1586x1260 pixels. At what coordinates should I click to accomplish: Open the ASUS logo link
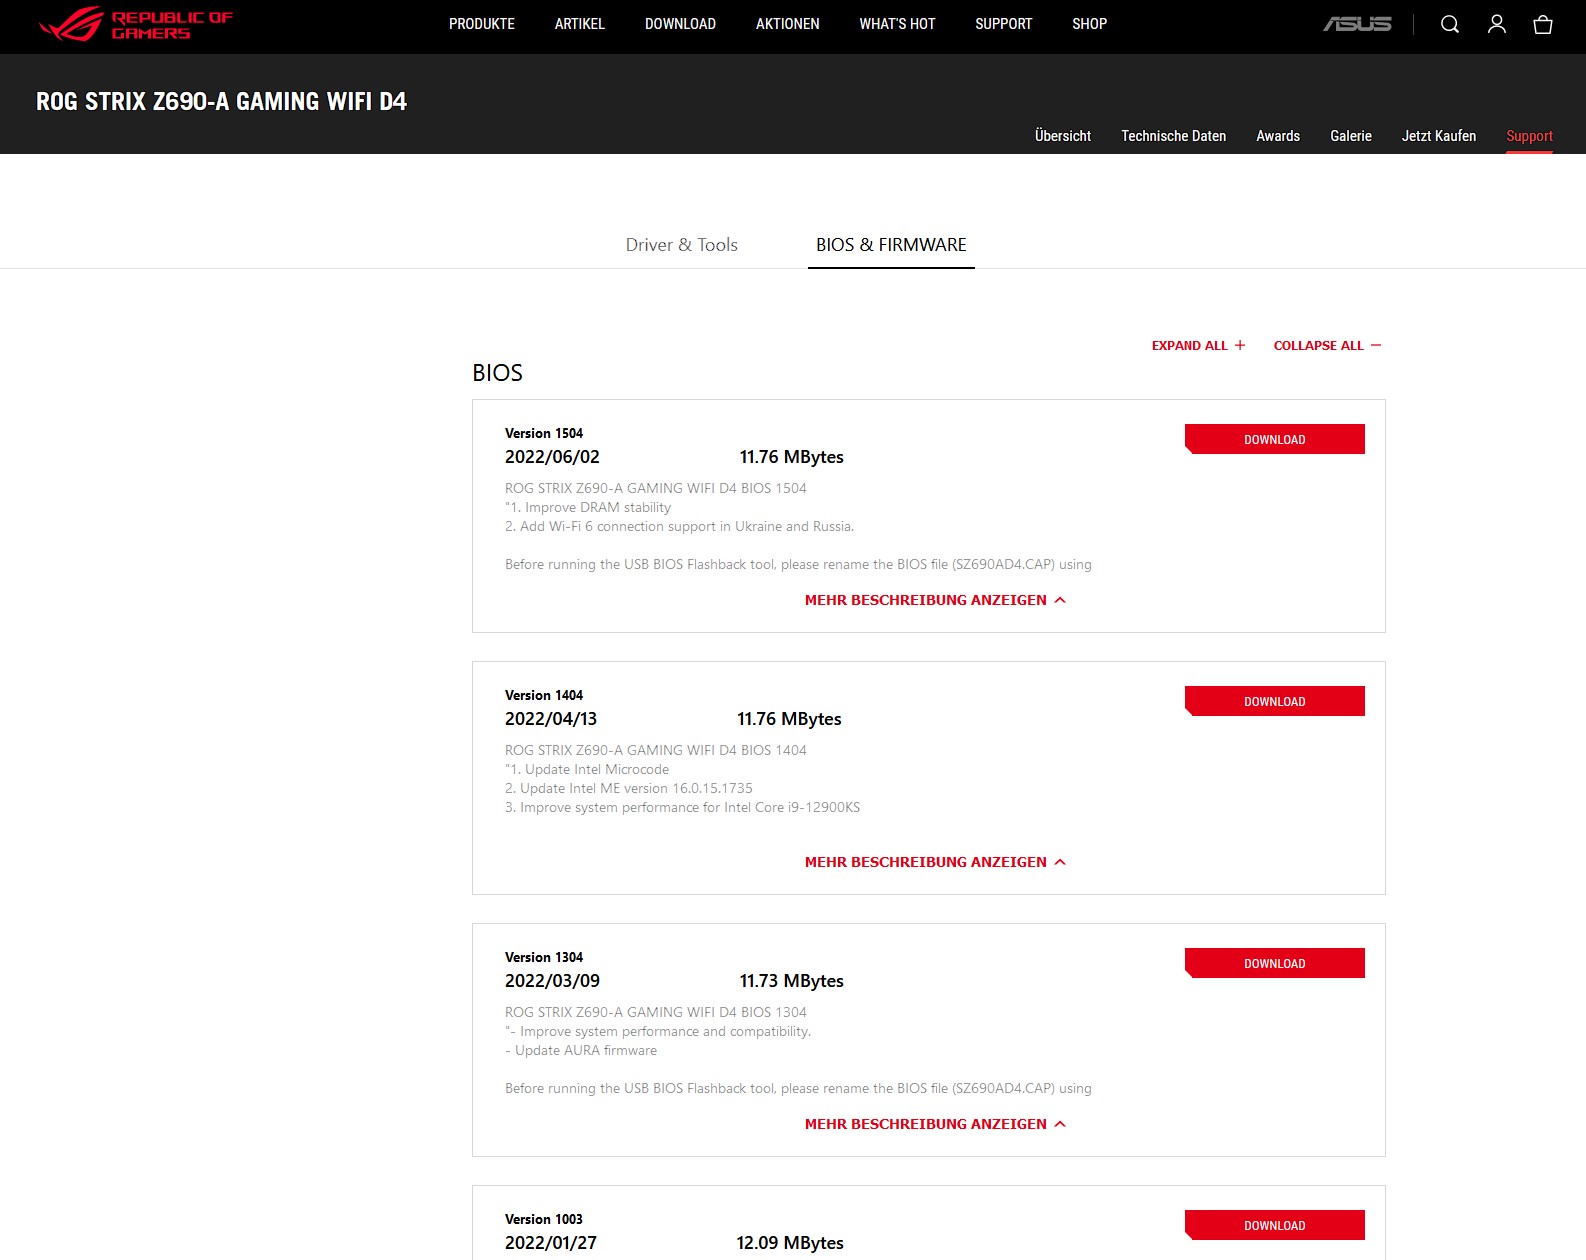tap(1357, 24)
